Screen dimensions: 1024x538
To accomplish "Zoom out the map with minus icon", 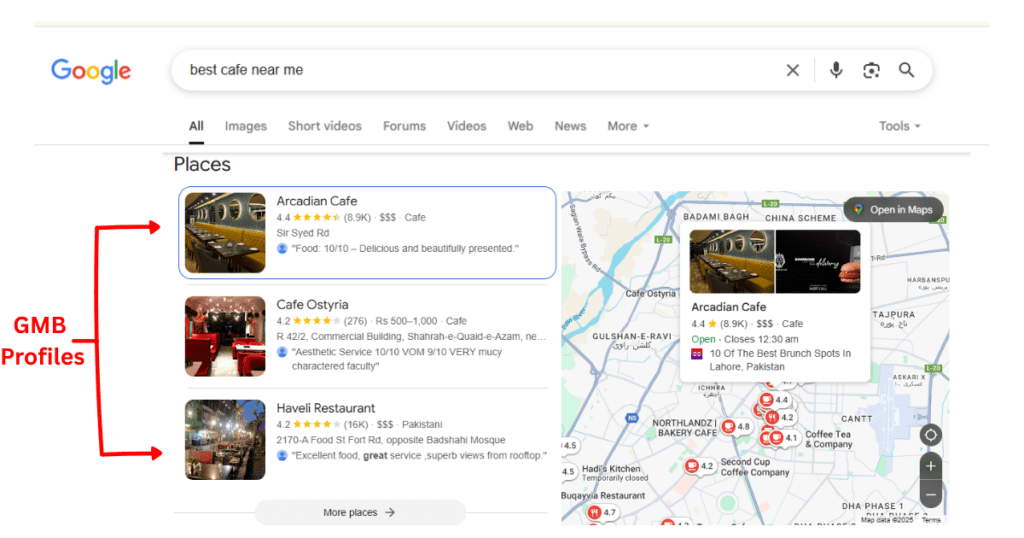I will coord(931,494).
